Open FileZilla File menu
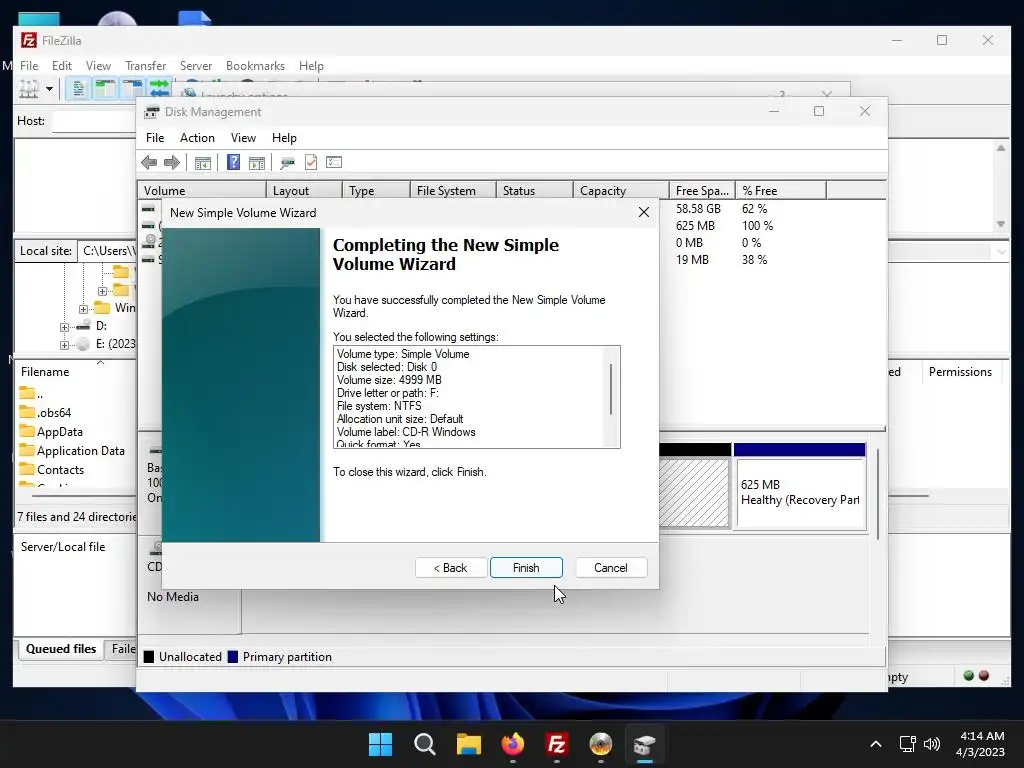Image resolution: width=1024 pixels, height=768 pixels. [x=29, y=66]
